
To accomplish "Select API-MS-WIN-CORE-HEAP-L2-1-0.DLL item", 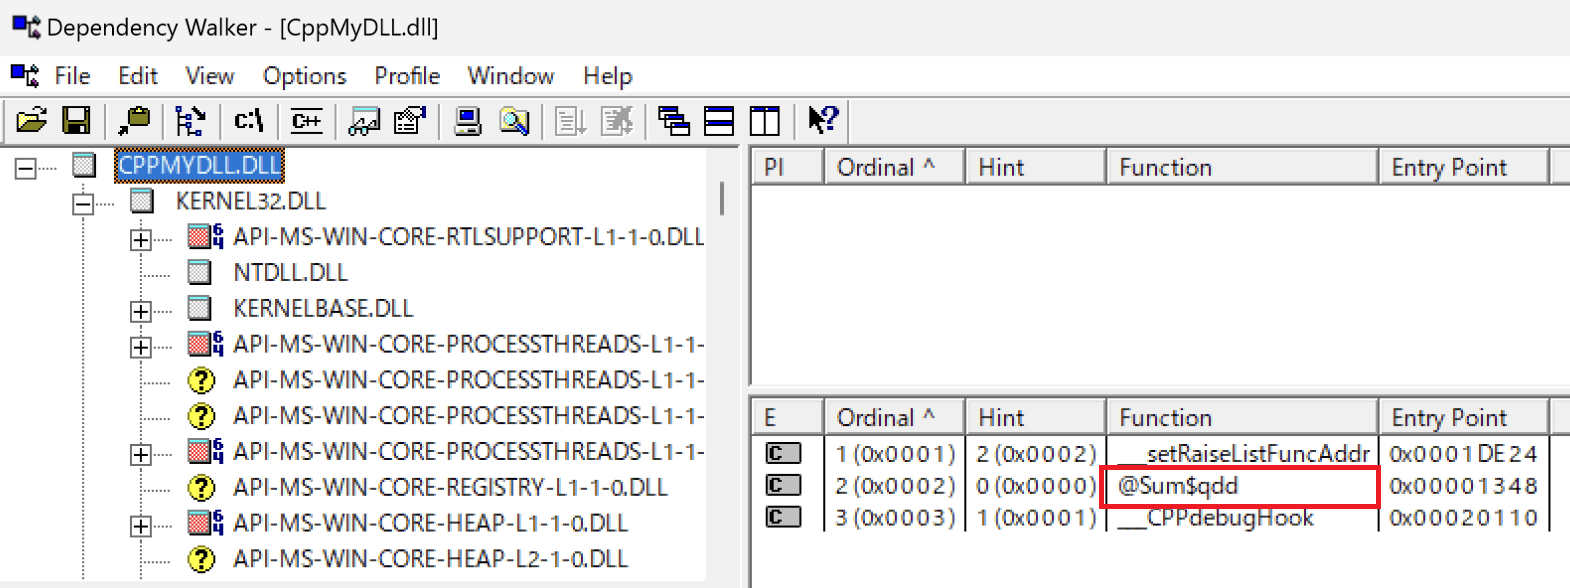I will (x=431, y=559).
